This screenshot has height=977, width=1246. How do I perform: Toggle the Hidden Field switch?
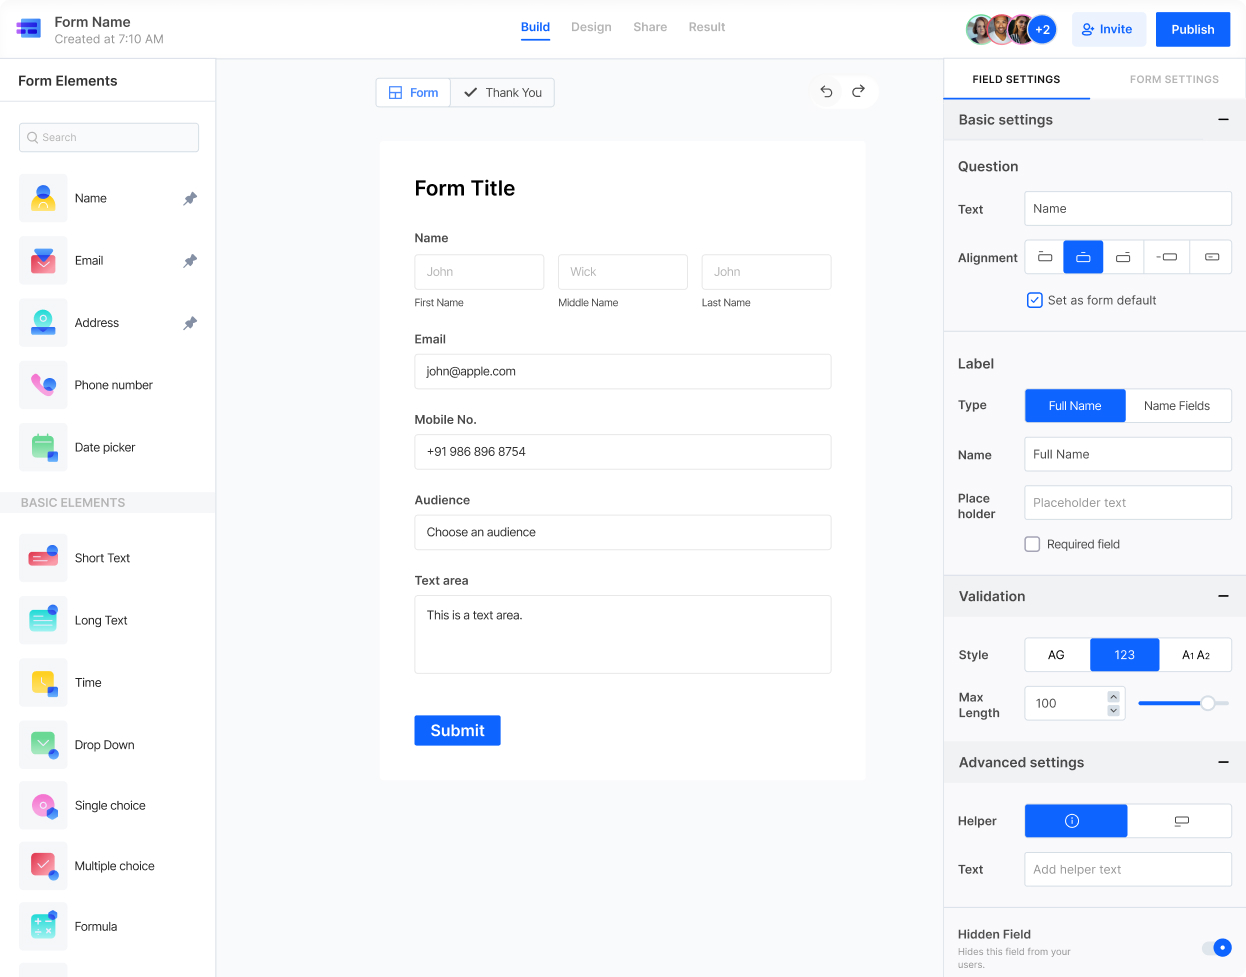click(1217, 947)
